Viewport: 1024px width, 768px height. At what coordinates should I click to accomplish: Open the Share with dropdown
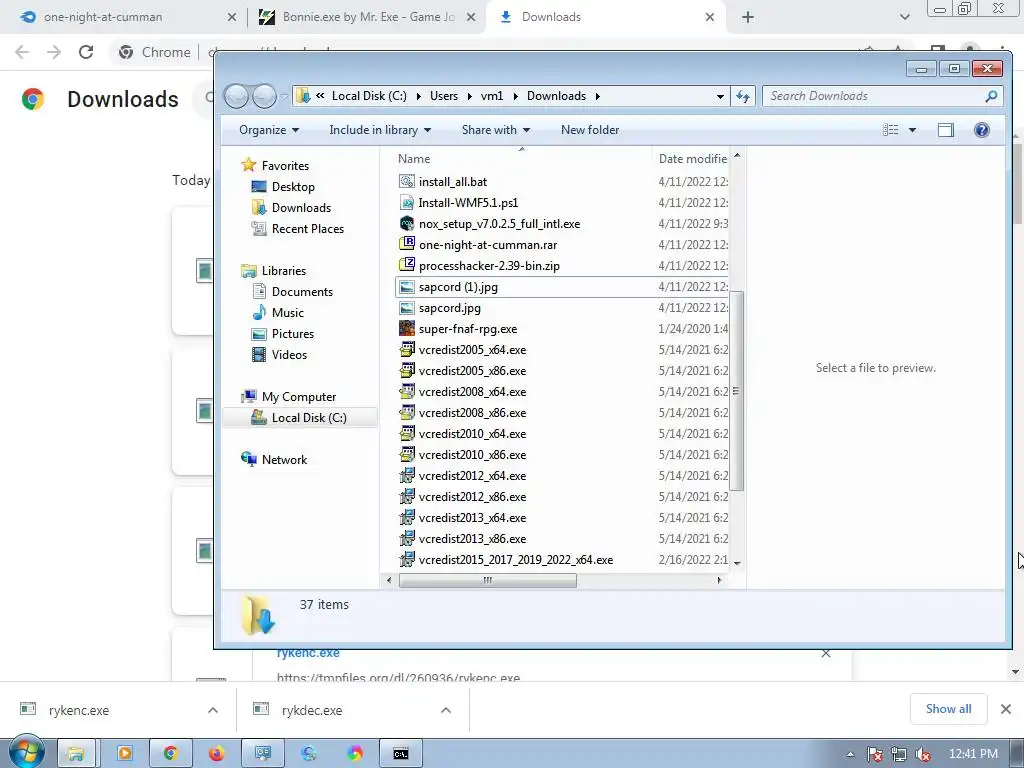tap(496, 130)
